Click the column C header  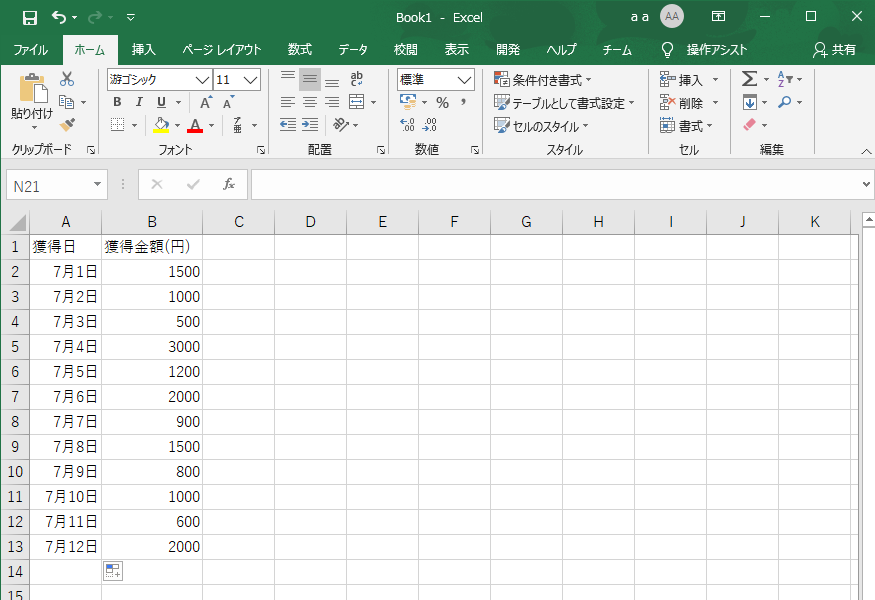(239, 222)
